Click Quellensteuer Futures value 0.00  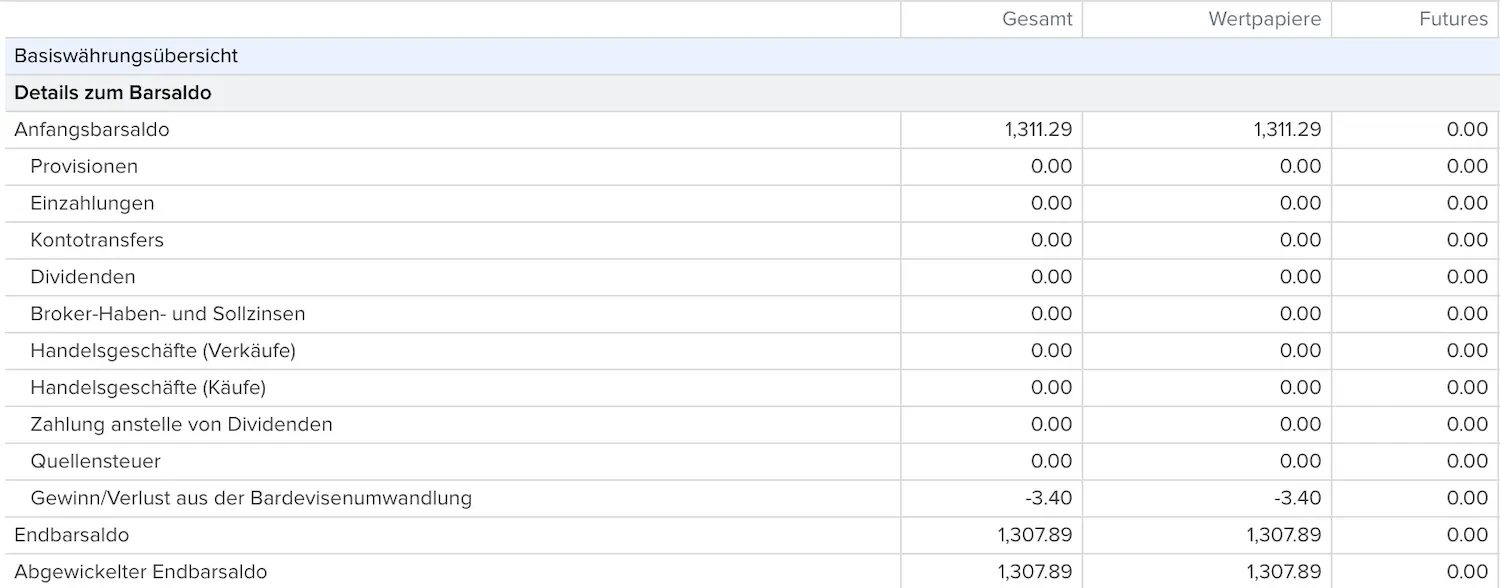1467,461
